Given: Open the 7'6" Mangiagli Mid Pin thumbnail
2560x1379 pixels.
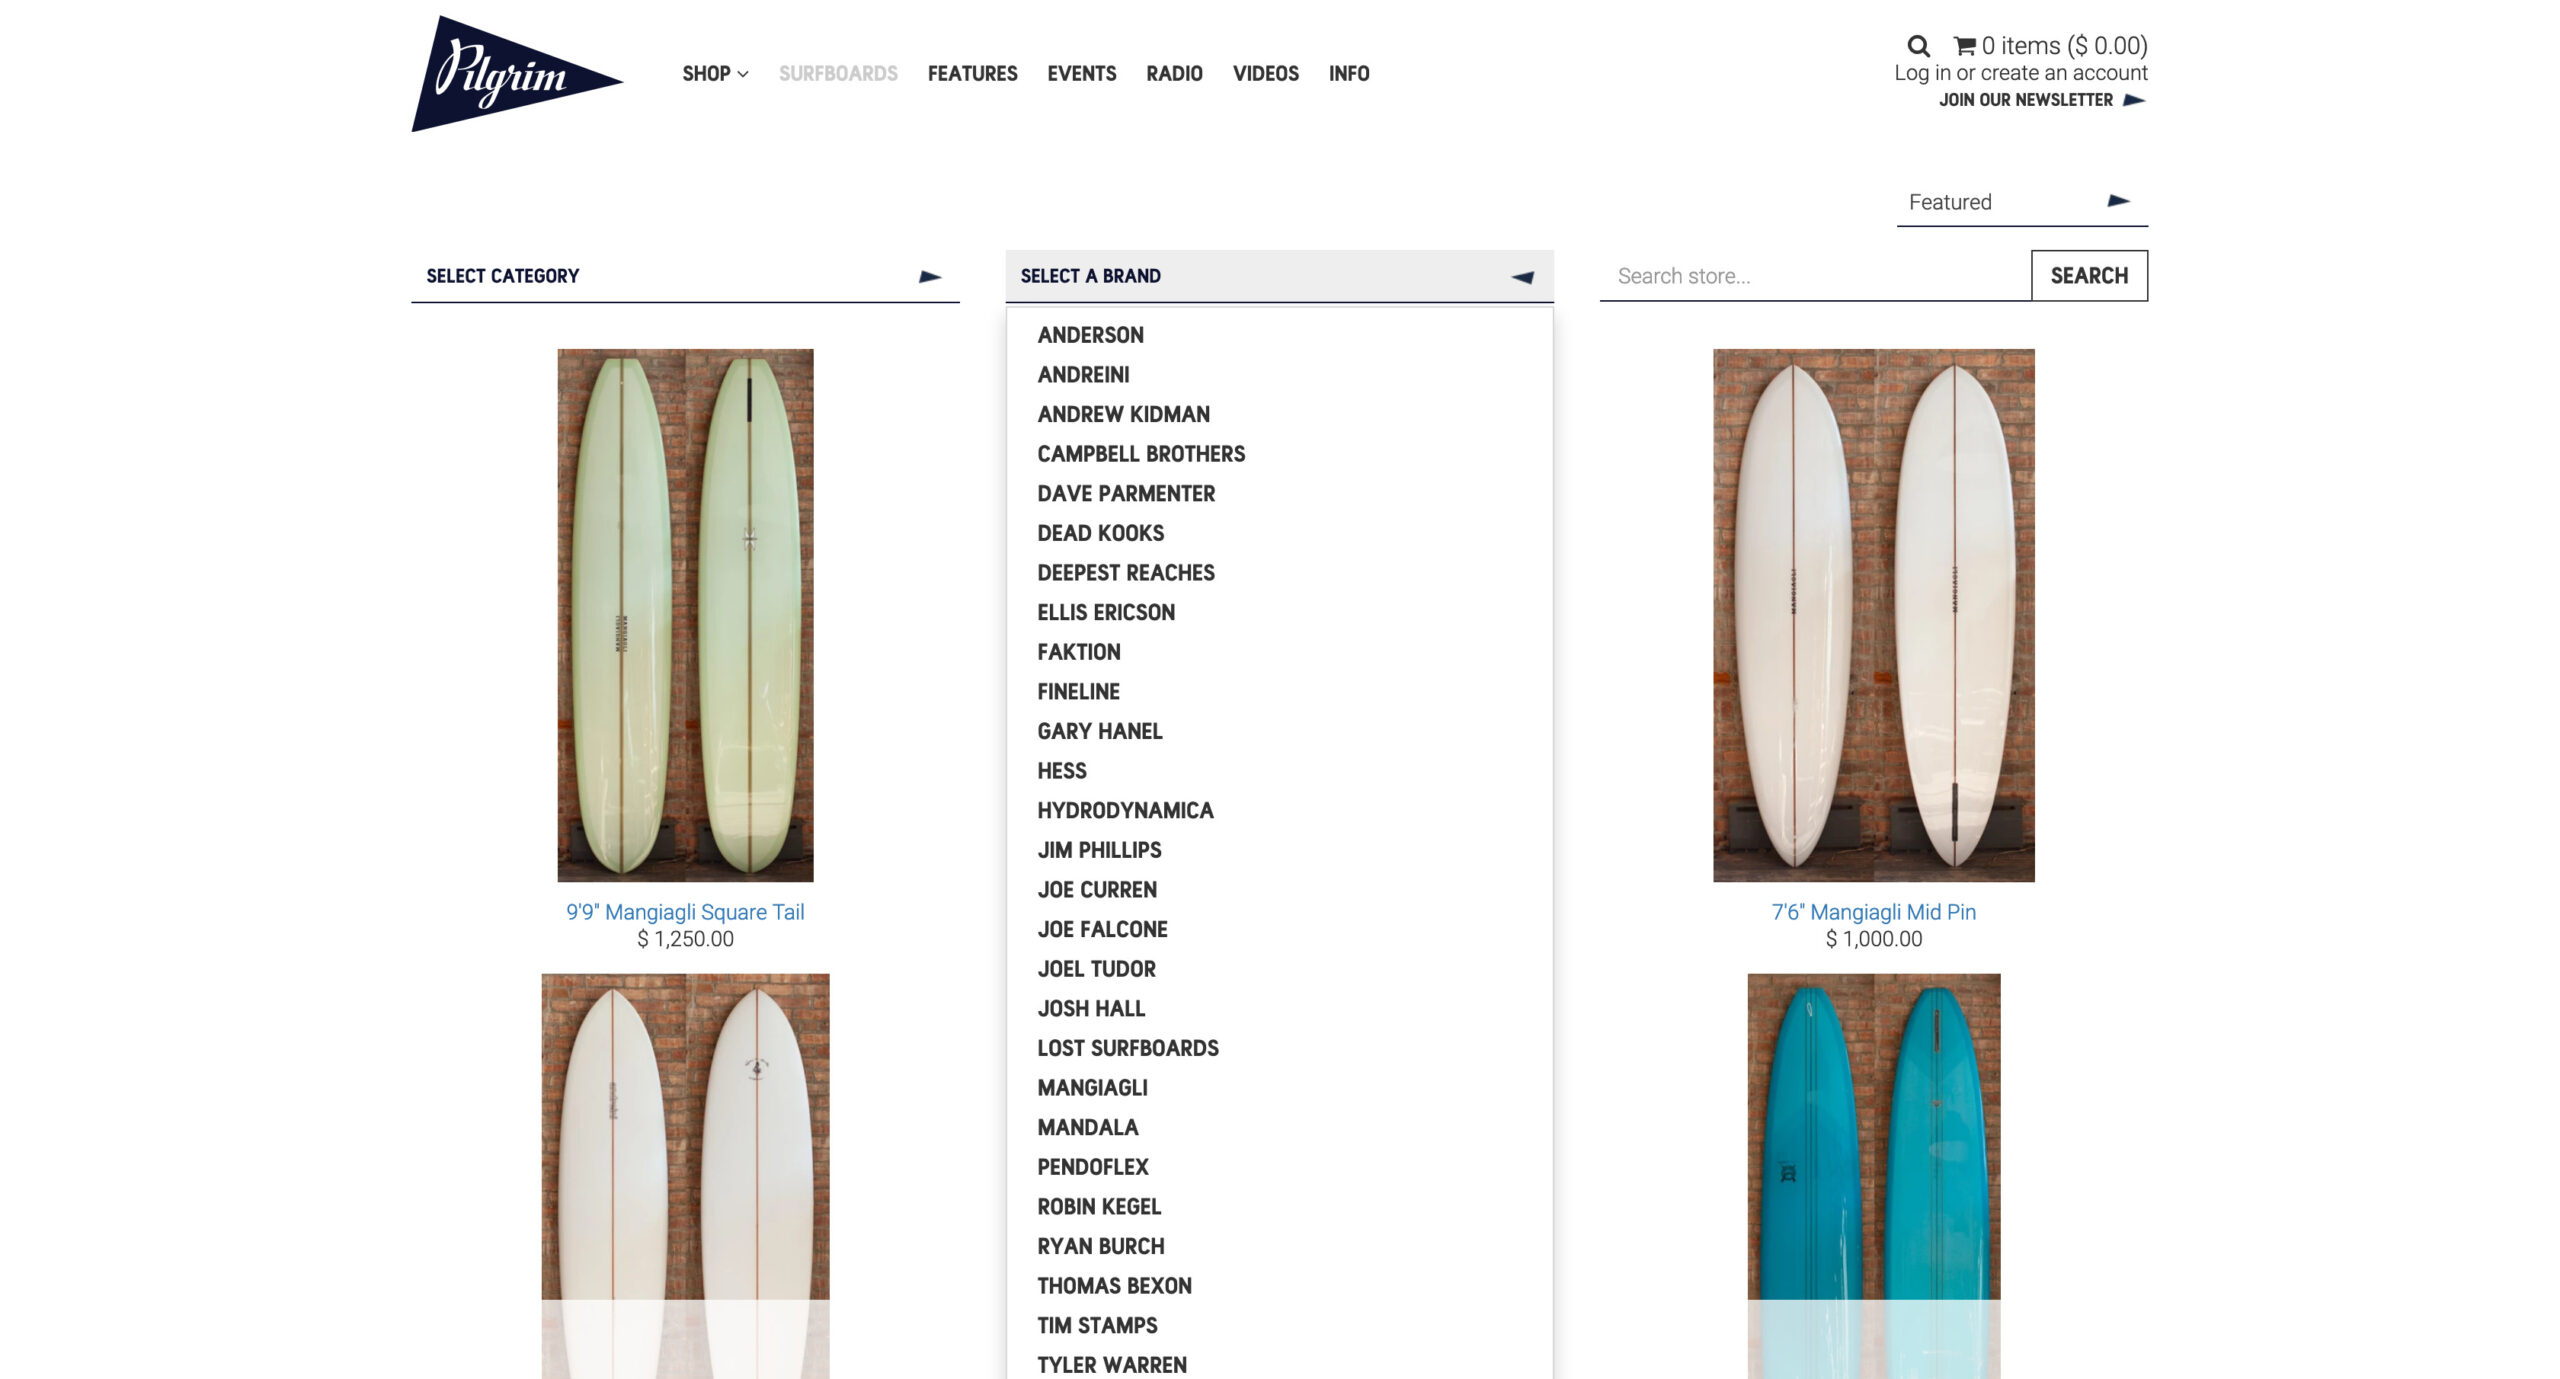Looking at the screenshot, I should pyautogui.click(x=1872, y=615).
